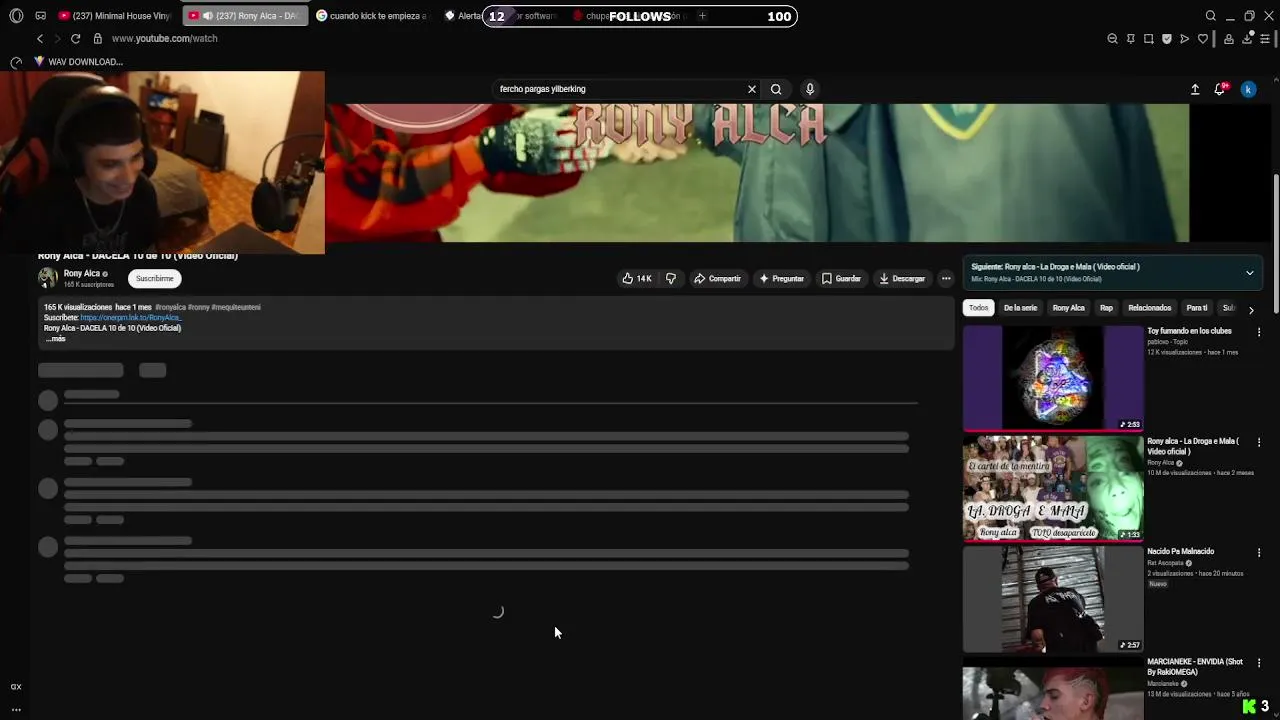Open Easy Setup sliders icon

point(1265,39)
